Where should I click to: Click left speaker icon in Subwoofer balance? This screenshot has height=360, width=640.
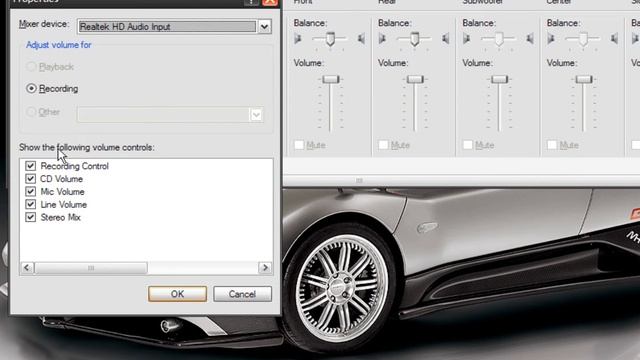tap(467, 39)
